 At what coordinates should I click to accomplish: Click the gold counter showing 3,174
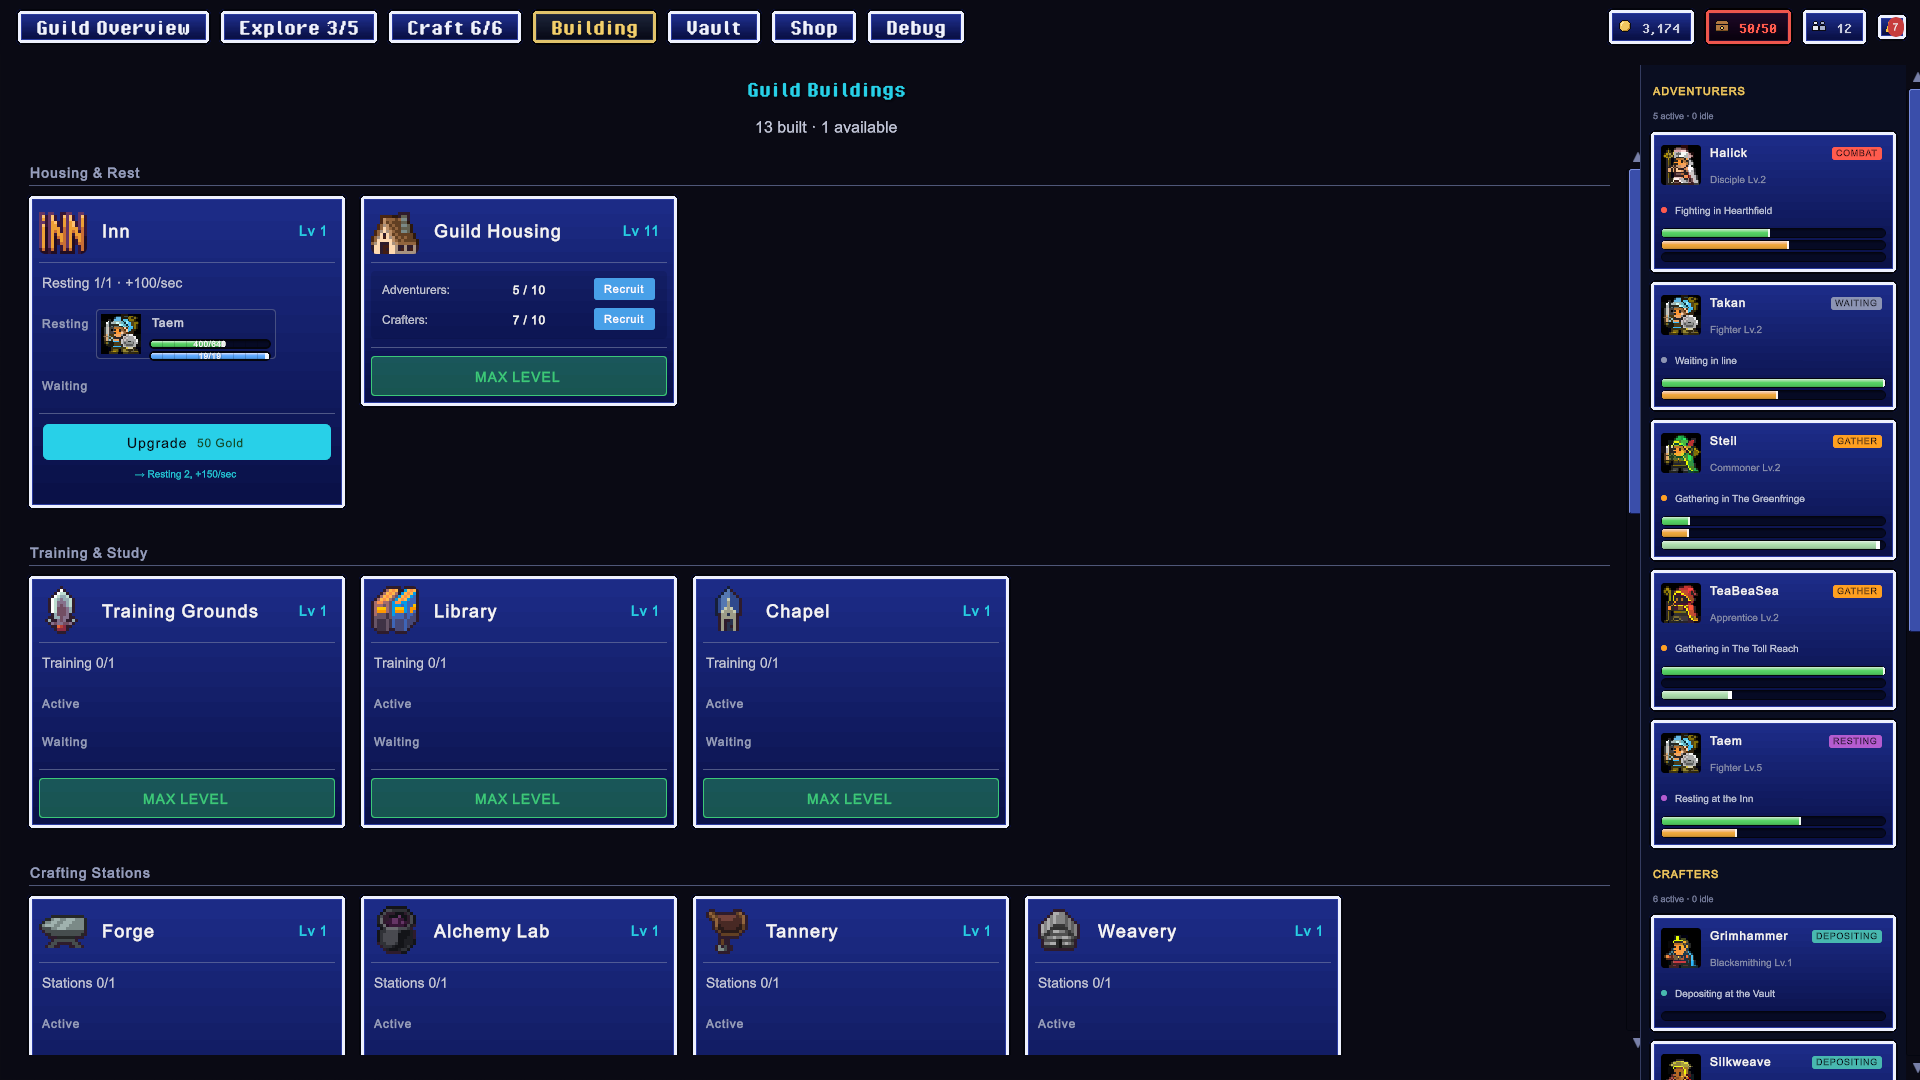pyautogui.click(x=1650, y=28)
